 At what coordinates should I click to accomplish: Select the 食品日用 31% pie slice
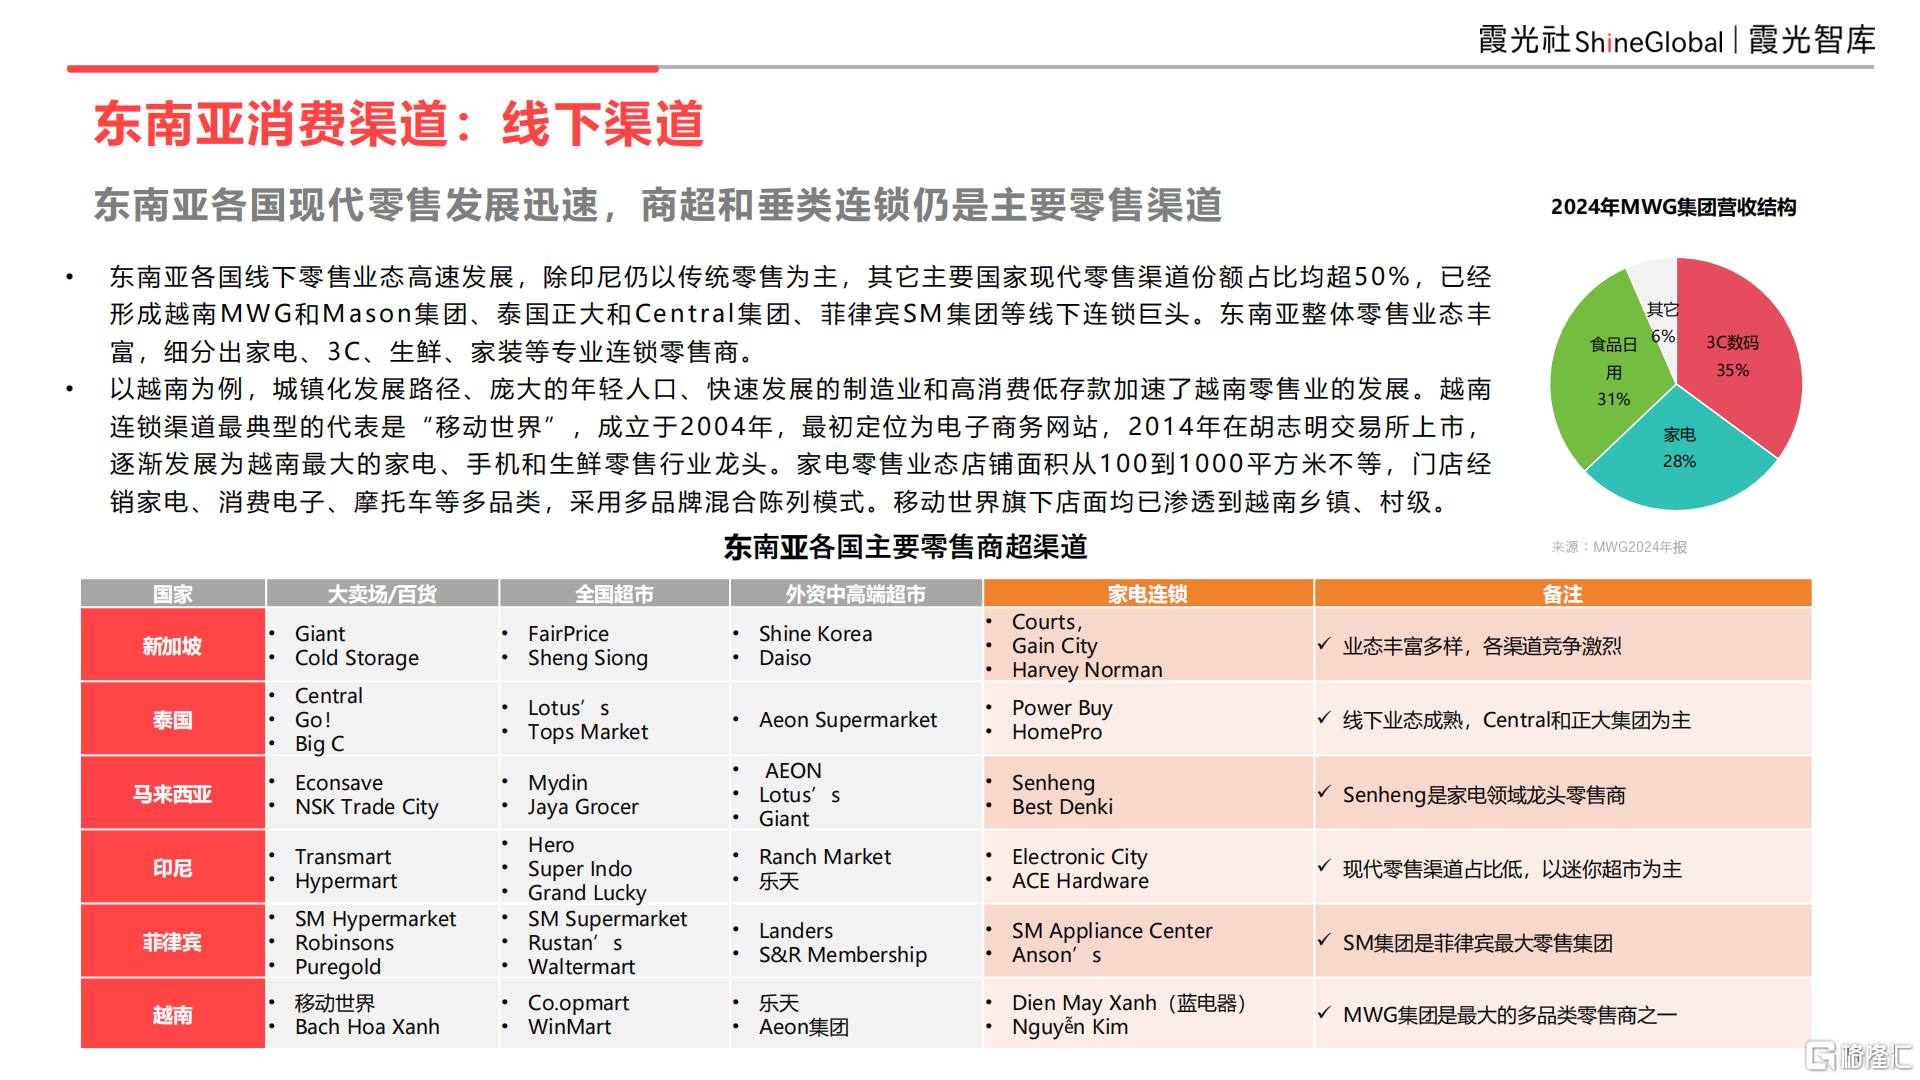point(1612,372)
